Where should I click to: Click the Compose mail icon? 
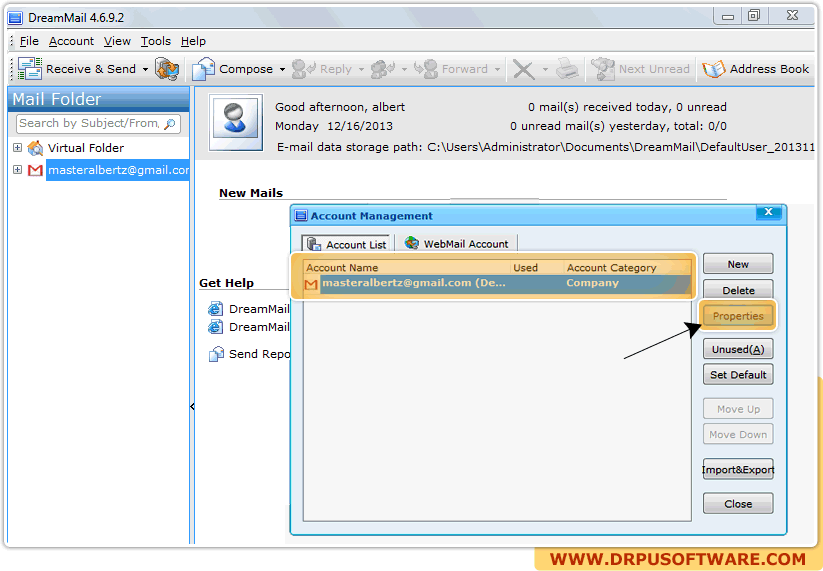click(x=204, y=69)
